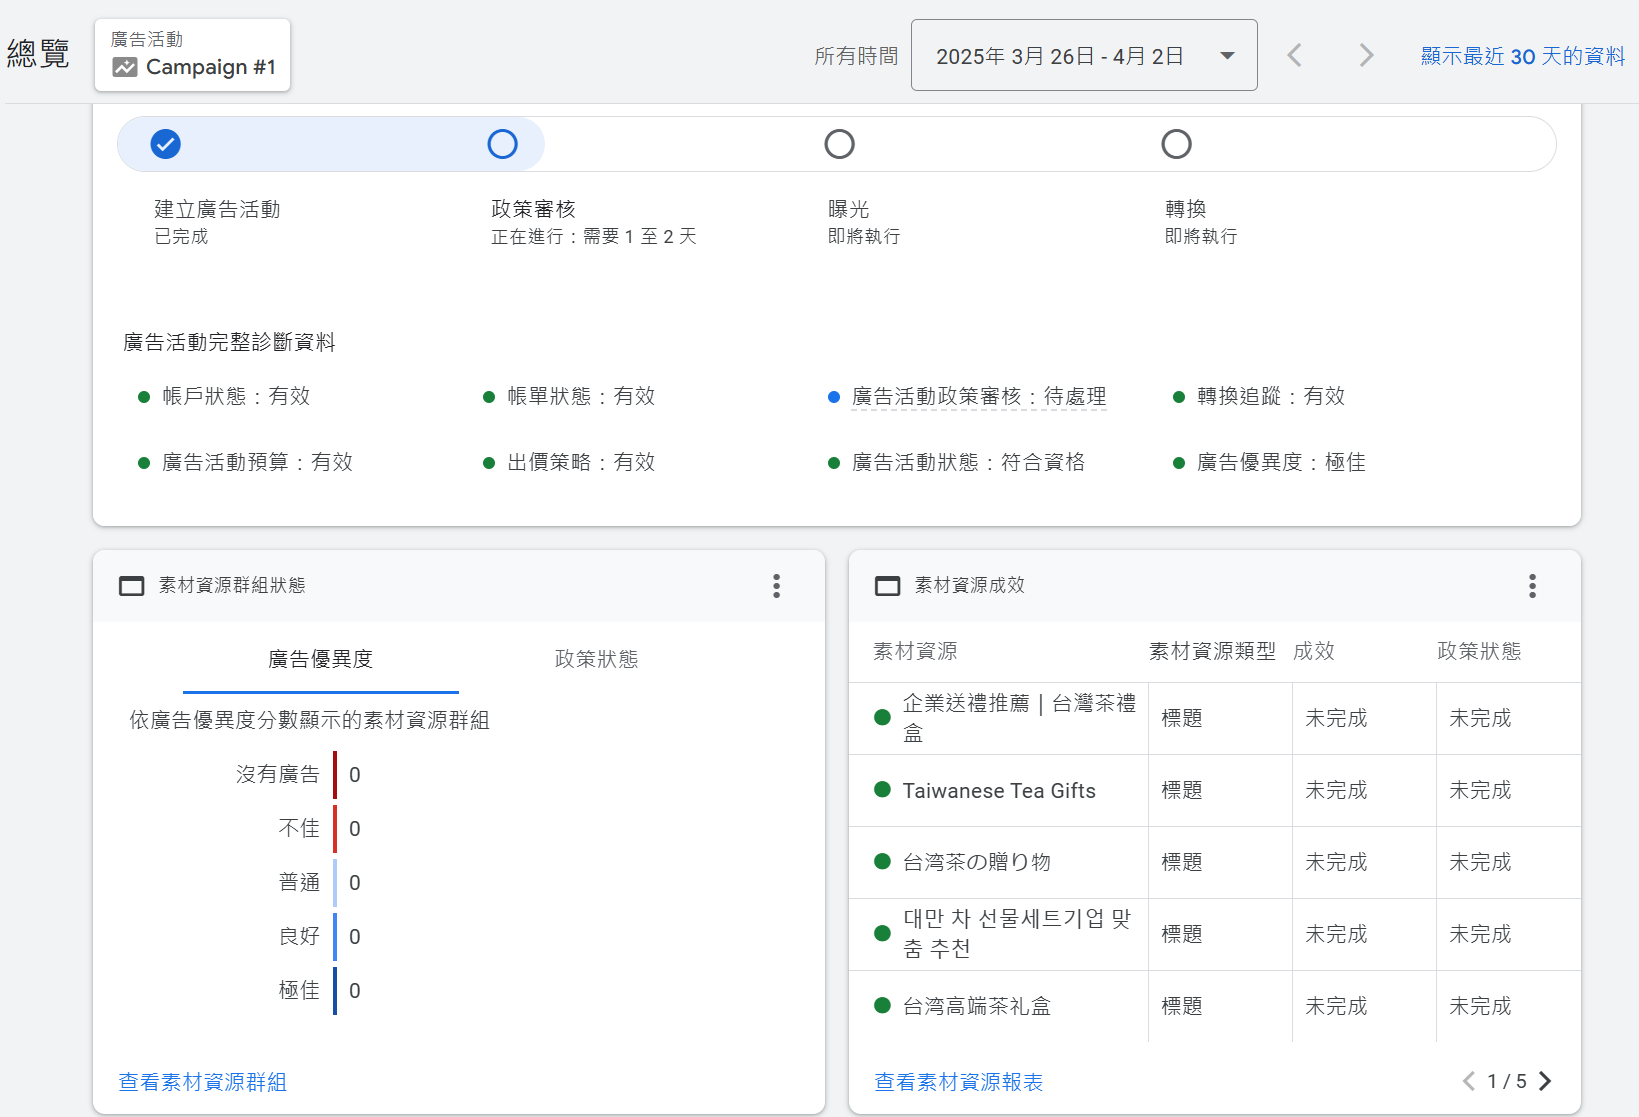Click 廣告活動預算:有效 status text
The width and height of the screenshot is (1639, 1117).
pos(258,462)
